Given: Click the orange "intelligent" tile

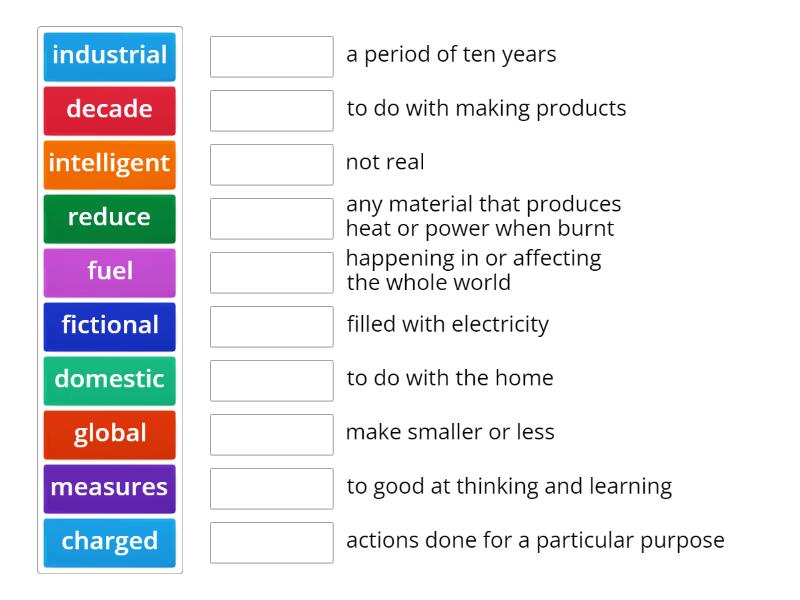Looking at the screenshot, I should [x=110, y=164].
